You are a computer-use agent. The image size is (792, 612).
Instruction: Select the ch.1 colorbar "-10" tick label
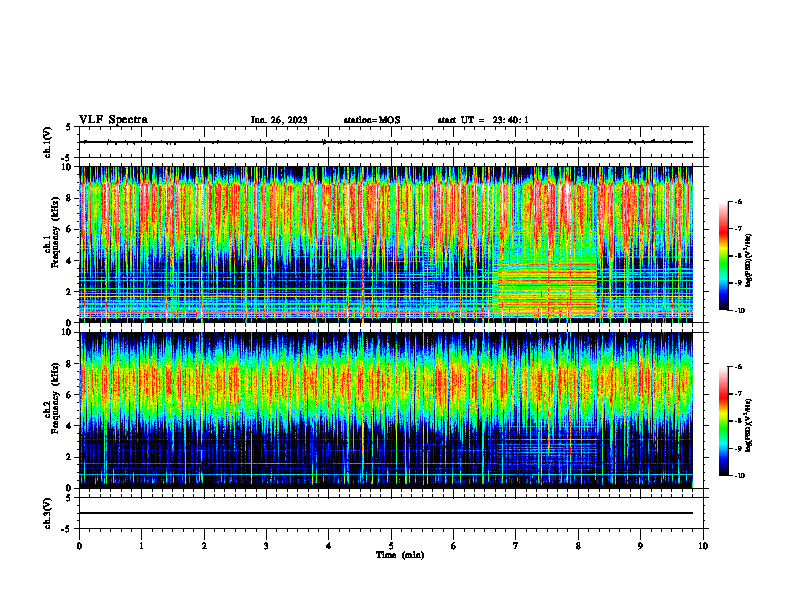click(x=739, y=311)
